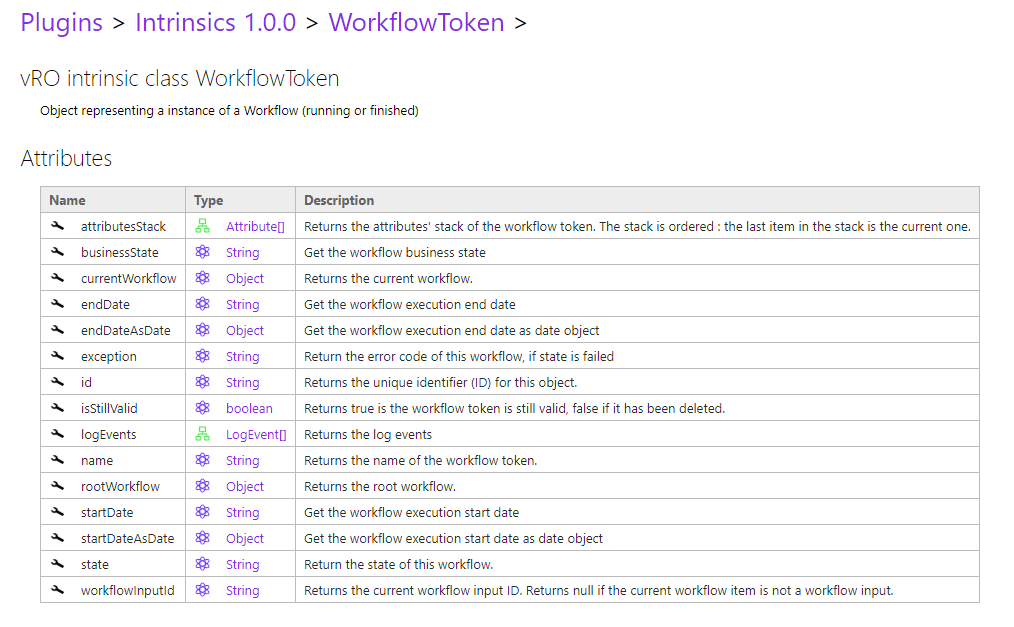Click the green class icon next to LogEvent[]
Viewport: 1014px width, 627px height.
click(202, 434)
